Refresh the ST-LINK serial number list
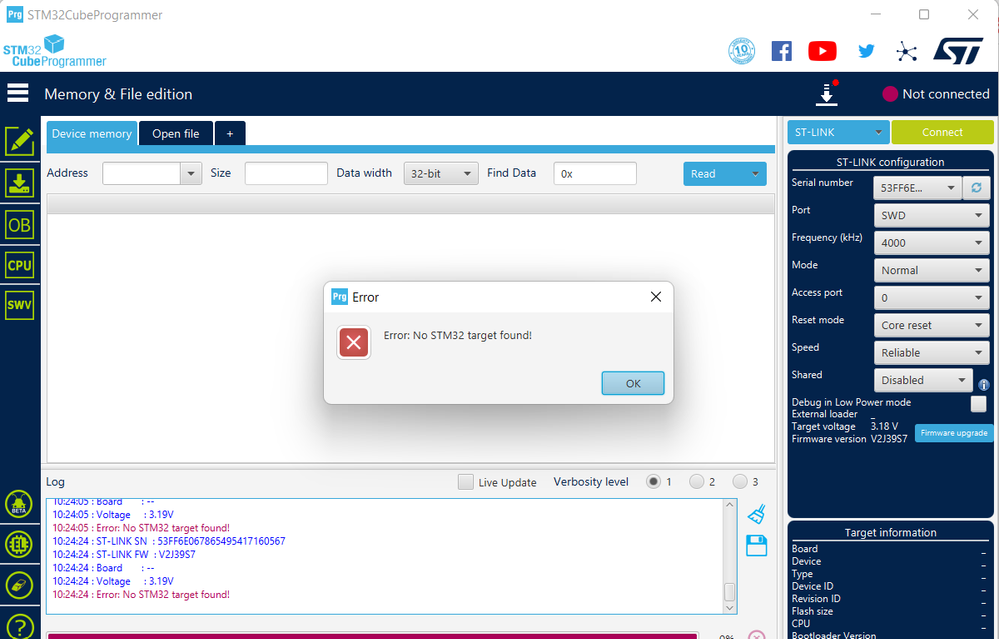This screenshot has width=999, height=639. [x=976, y=188]
